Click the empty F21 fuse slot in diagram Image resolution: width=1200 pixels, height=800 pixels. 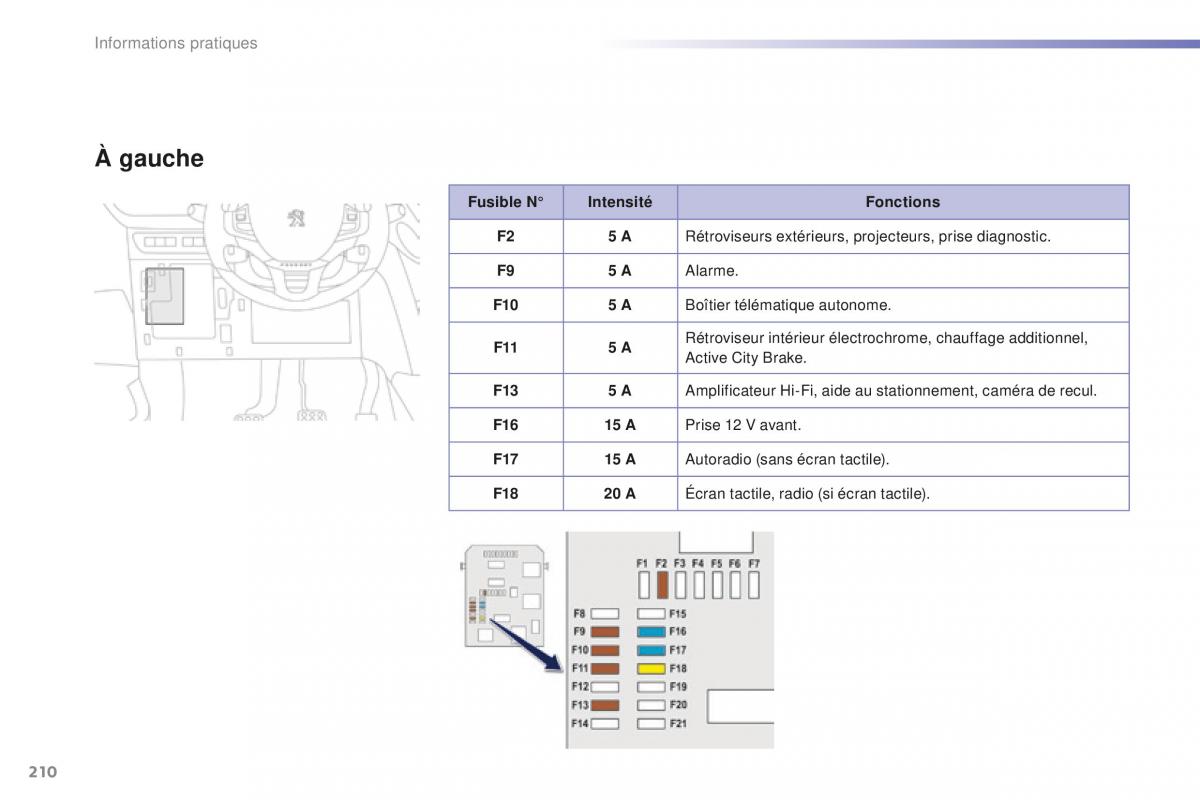(x=652, y=723)
